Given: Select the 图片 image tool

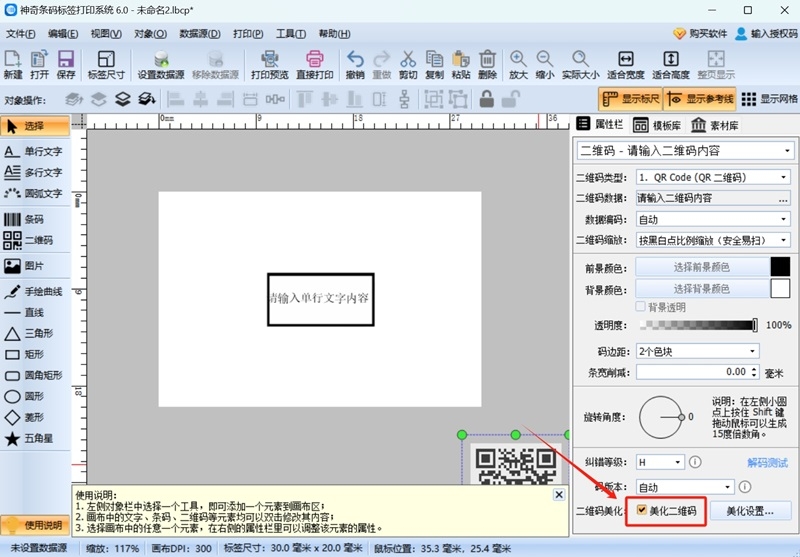Looking at the screenshot, I should pyautogui.click(x=24, y=266).
